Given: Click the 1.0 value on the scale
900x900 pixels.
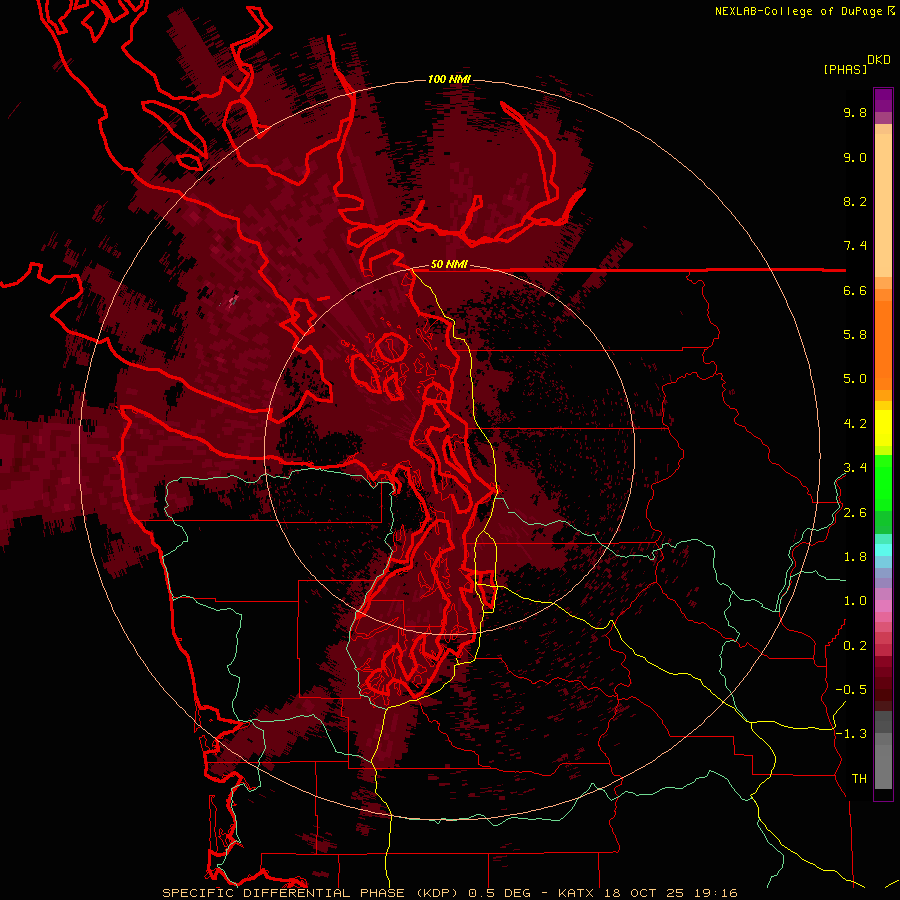Looking at the screenshot, I should pyautogui.click(x=855, y=601).
